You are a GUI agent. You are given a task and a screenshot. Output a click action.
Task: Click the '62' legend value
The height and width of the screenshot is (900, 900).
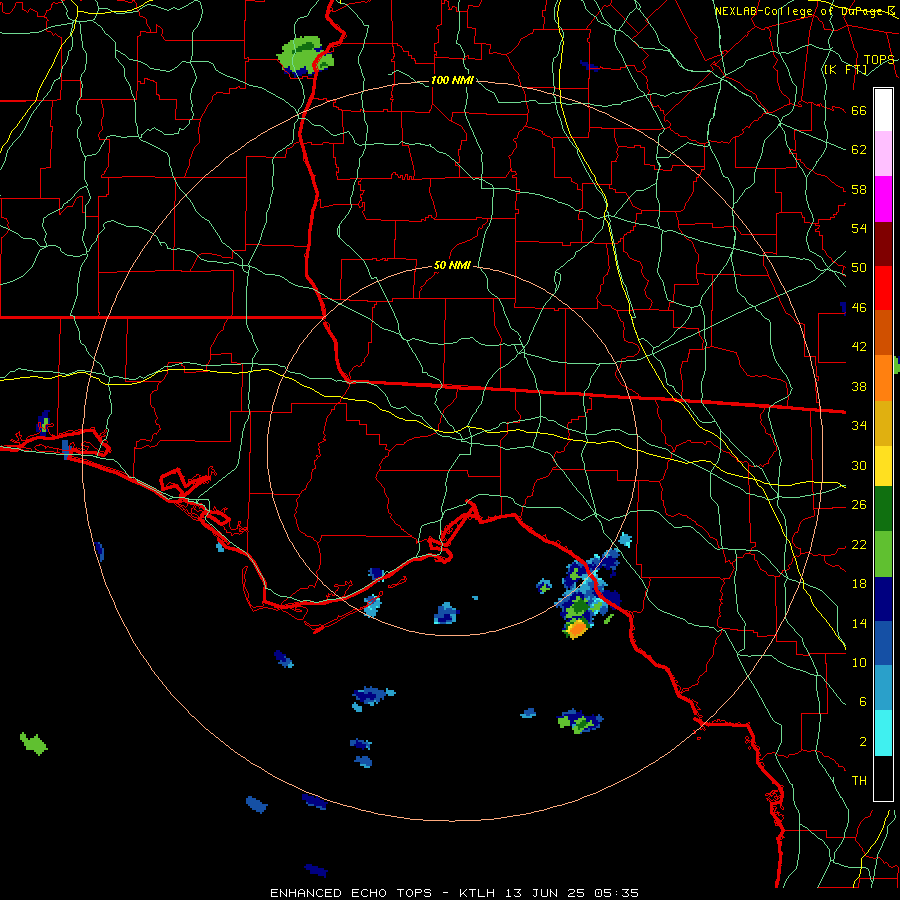coord(859,150)
